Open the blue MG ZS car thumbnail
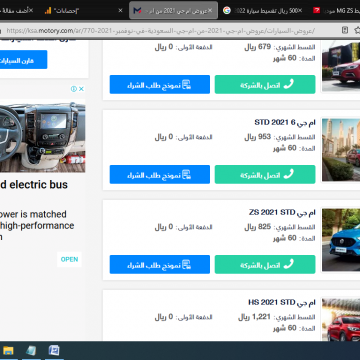 341,240
